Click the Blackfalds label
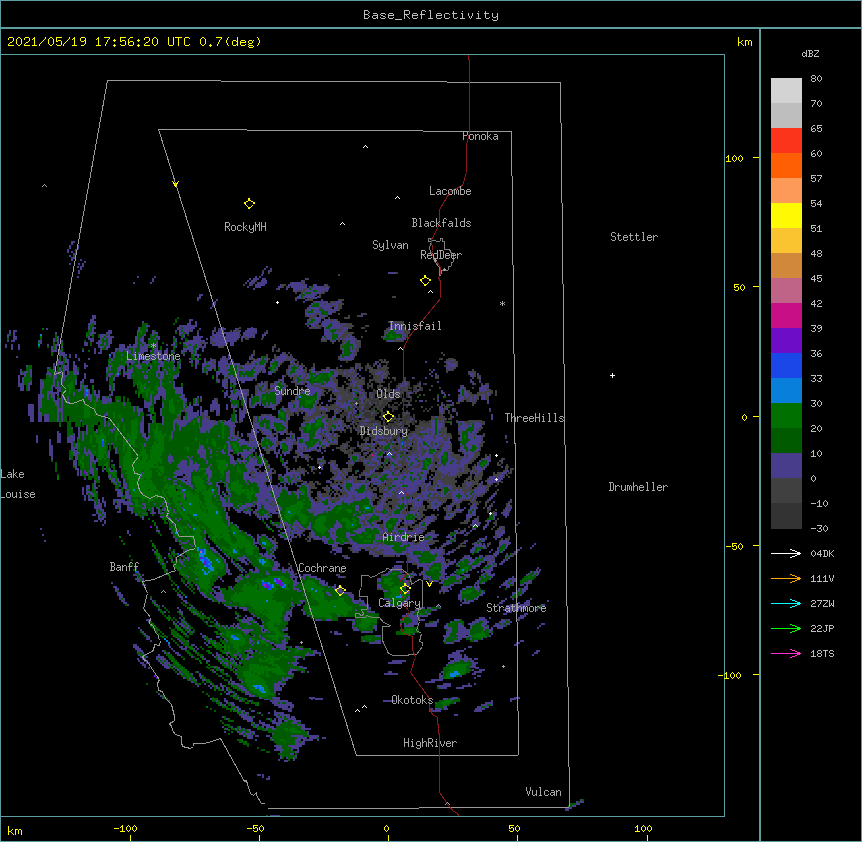Screen dimensions: 862x842 point(441,223)
